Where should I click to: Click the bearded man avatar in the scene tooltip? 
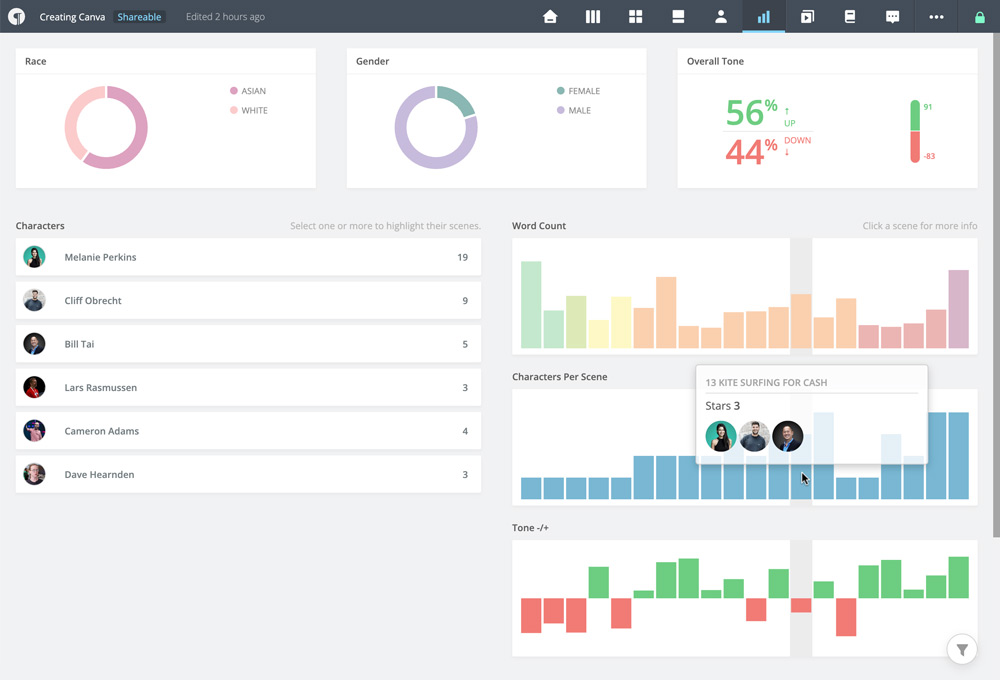754,436
